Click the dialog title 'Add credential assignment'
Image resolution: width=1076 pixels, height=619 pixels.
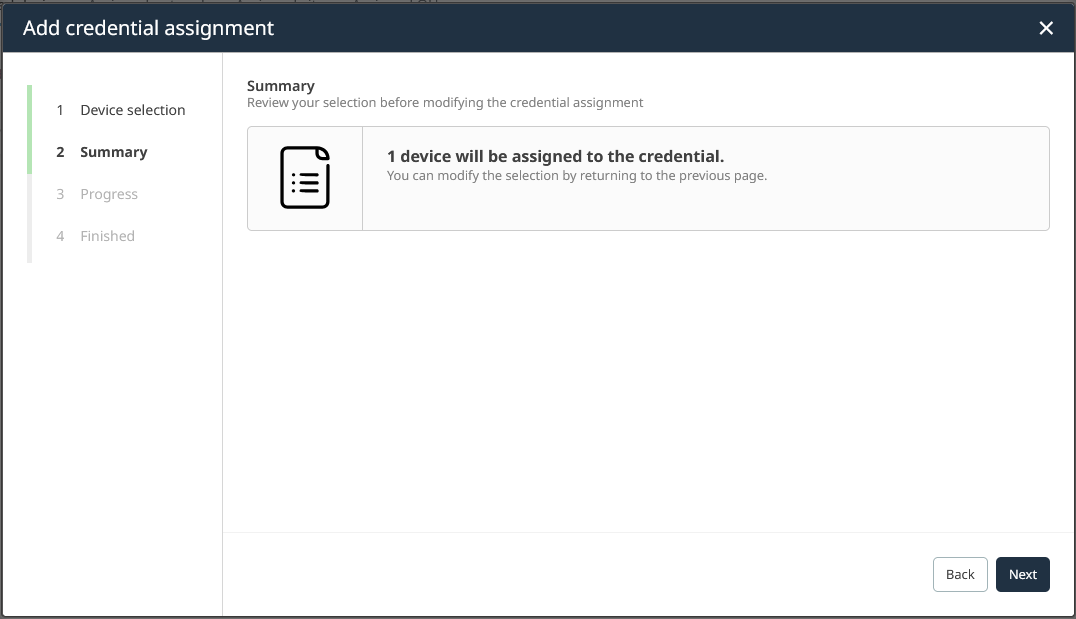[148, 28]
